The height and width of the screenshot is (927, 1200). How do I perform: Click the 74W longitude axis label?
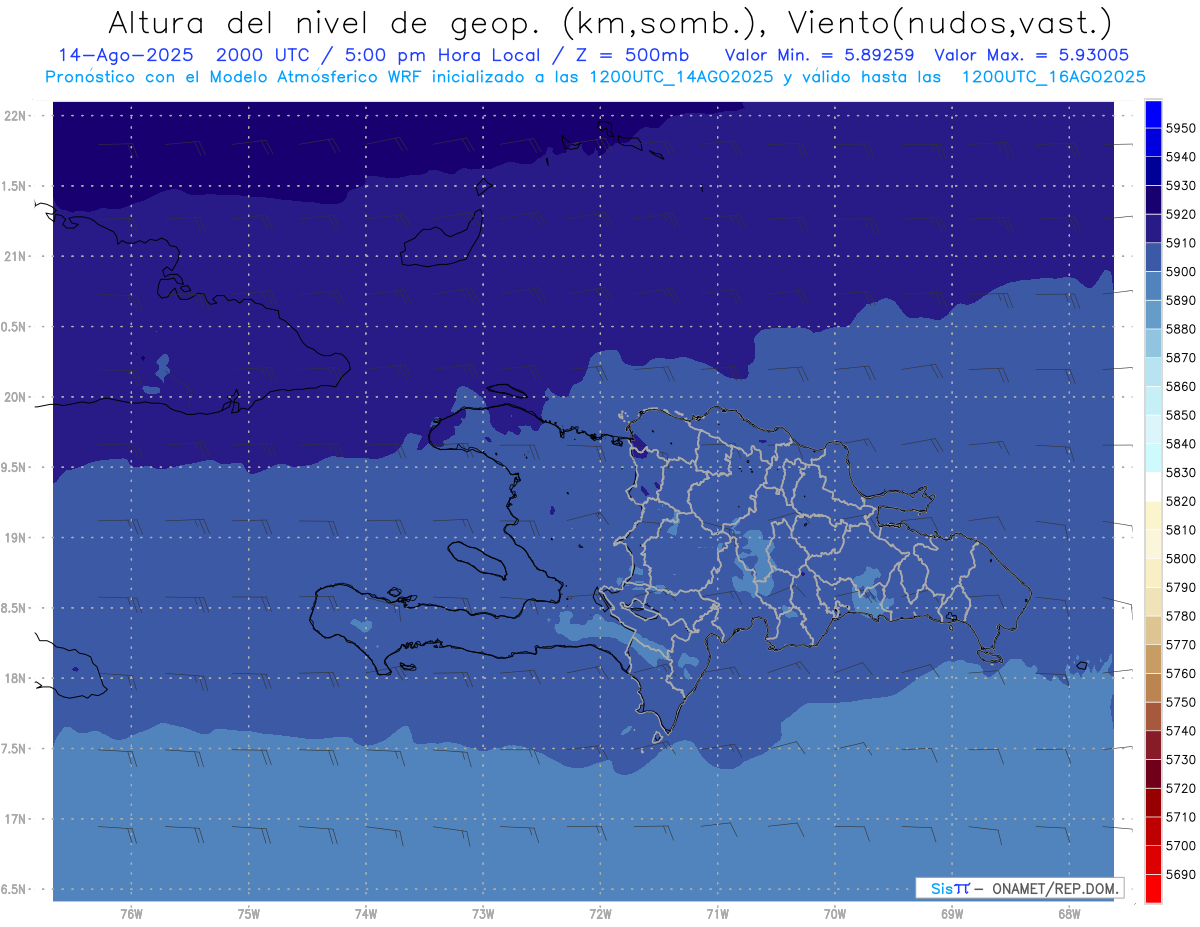[366, 914]
